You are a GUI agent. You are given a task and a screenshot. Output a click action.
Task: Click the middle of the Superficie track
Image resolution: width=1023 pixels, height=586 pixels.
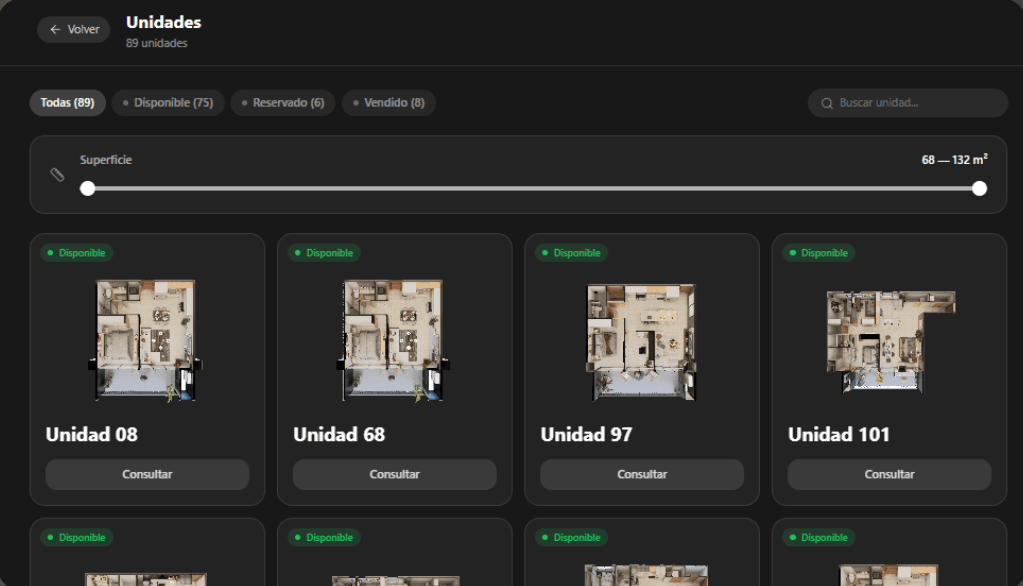pos(533,189)
